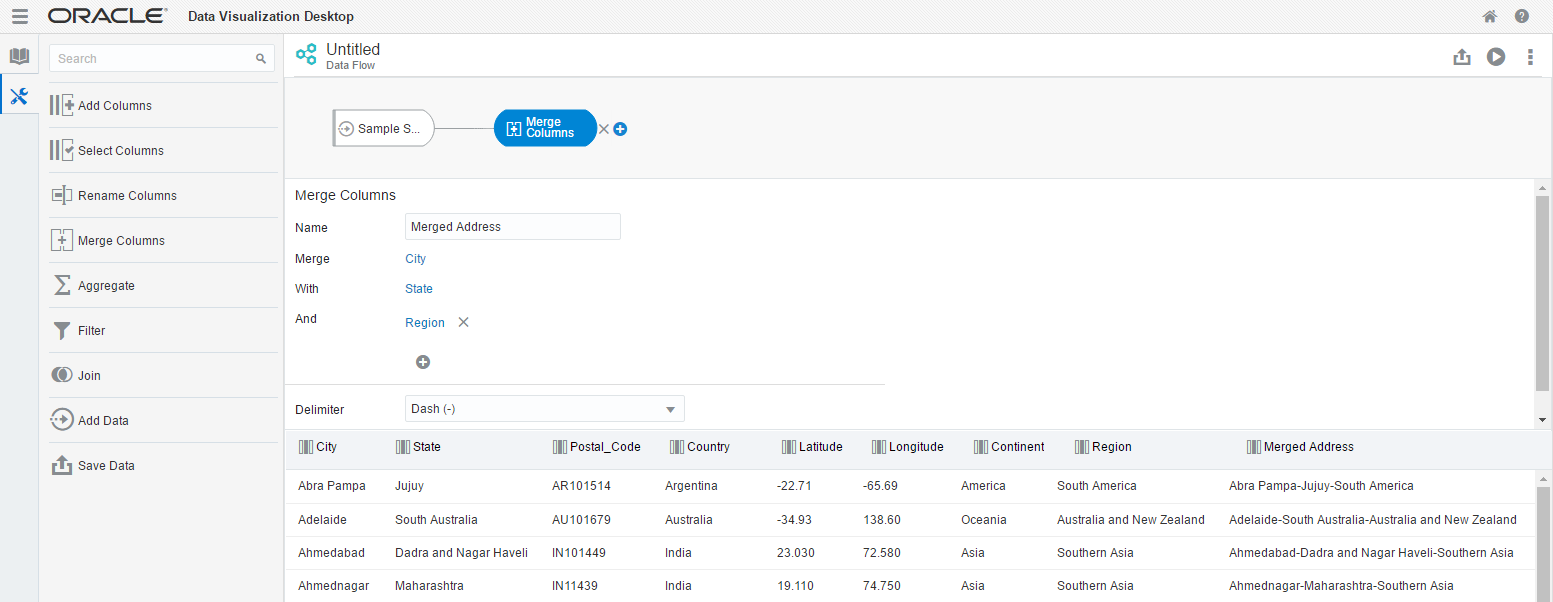This screenshot has height=602, width=1553.
Task: Open the vertical three-dot options menu
Action: pyautogui.click(x=1530, y=57)
